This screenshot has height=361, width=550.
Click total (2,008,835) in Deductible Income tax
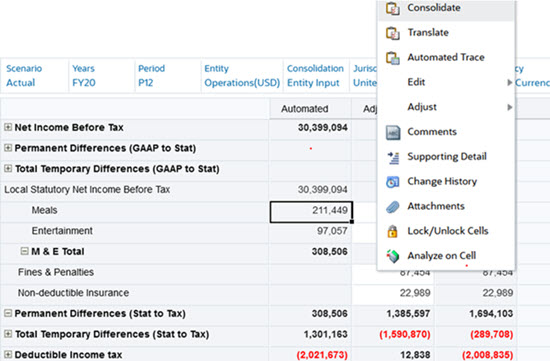(x=475, y=355)
